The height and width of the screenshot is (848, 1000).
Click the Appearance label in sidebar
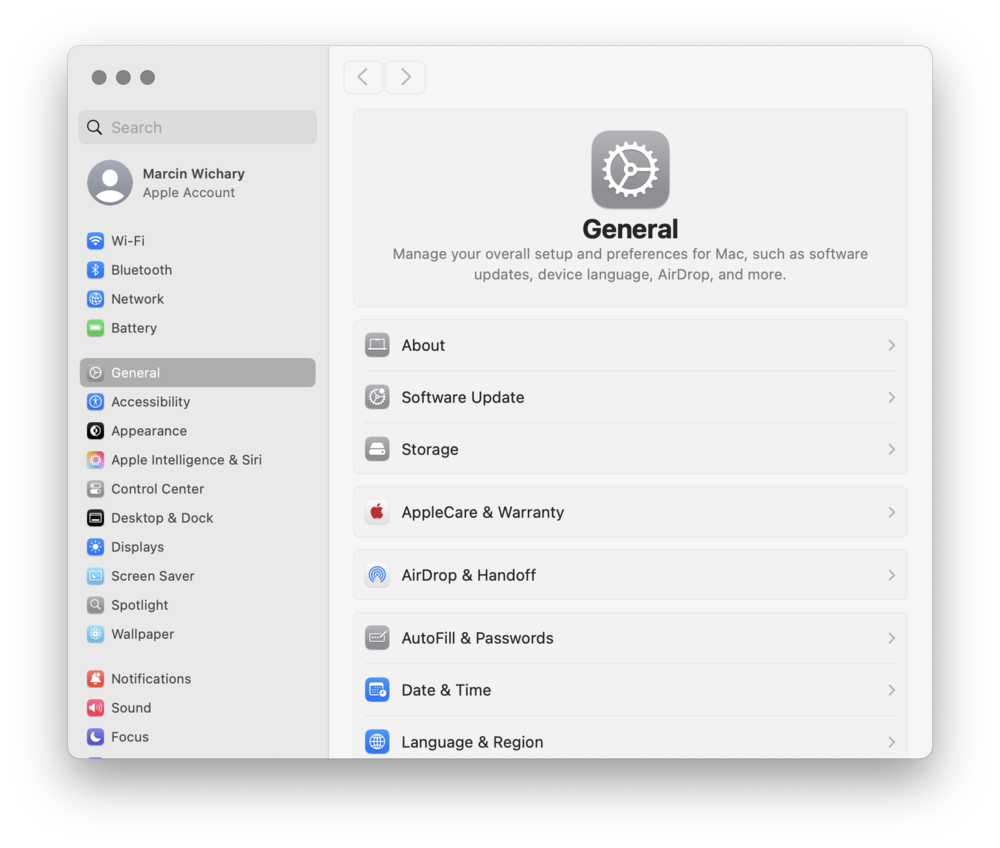pyautogui.click(x=149, y=431)
